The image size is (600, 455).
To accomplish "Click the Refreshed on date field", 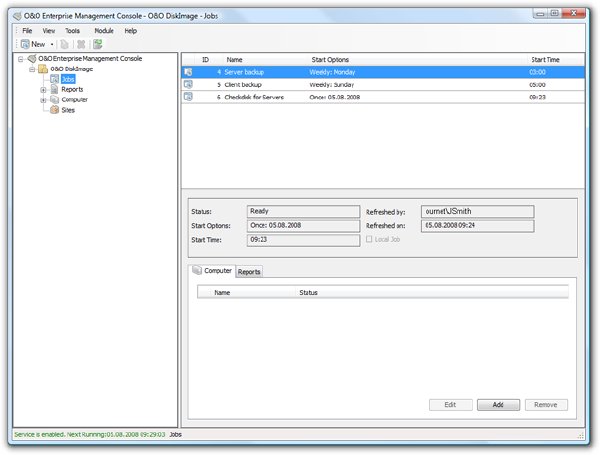I will 478,225.
